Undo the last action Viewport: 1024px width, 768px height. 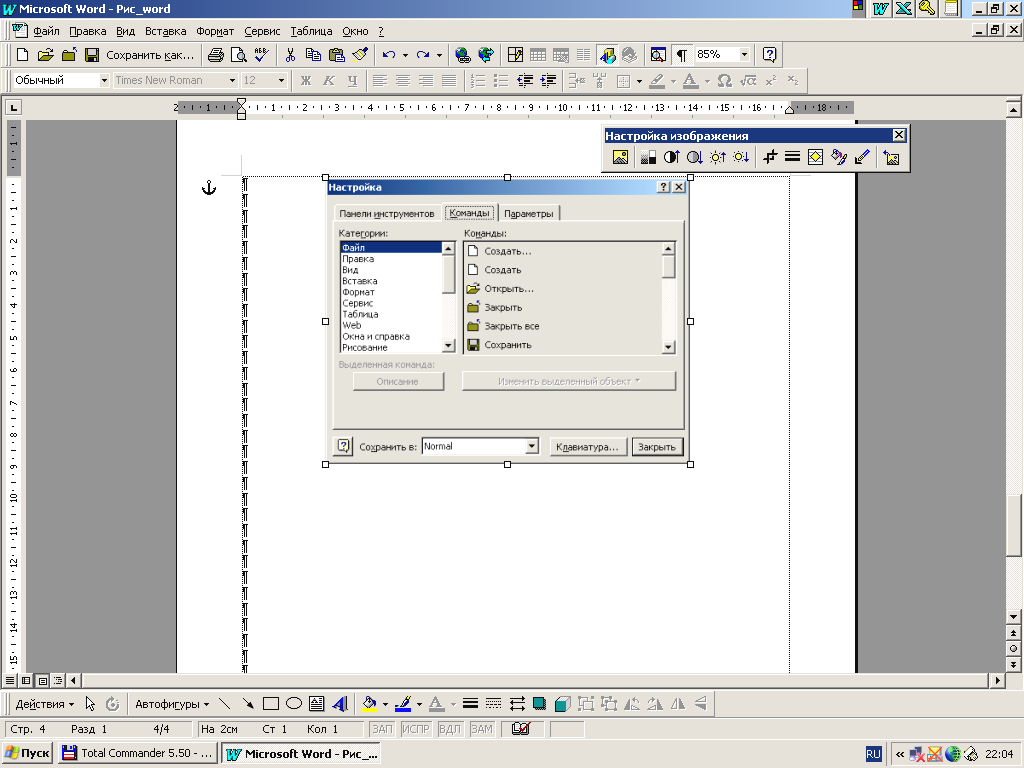point(389,55)
